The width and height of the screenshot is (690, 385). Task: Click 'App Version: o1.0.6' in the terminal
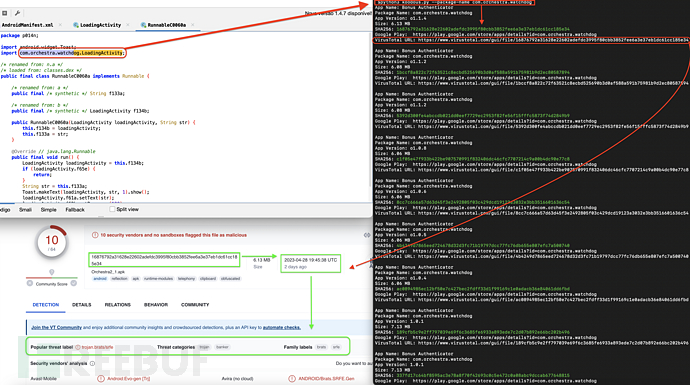[400, 191]
